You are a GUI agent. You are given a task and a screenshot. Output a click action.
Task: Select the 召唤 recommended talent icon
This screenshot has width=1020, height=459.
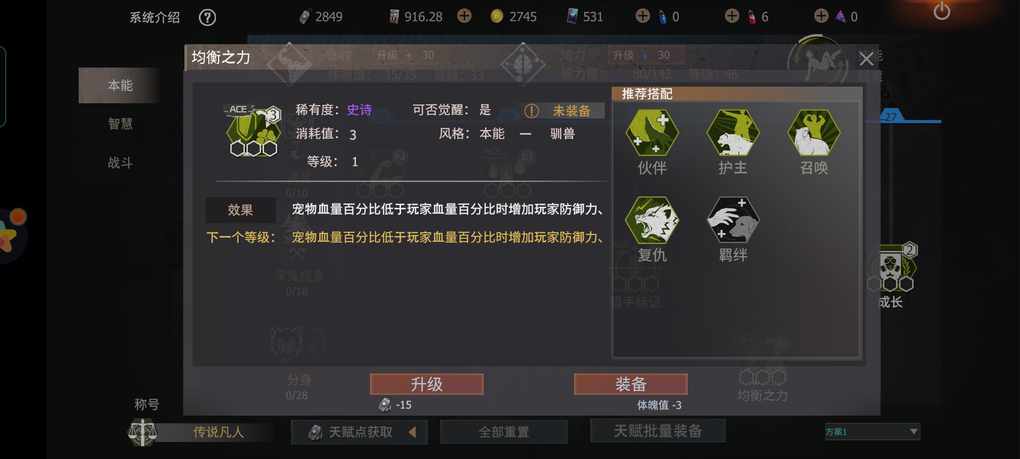[x=814, y=133]
